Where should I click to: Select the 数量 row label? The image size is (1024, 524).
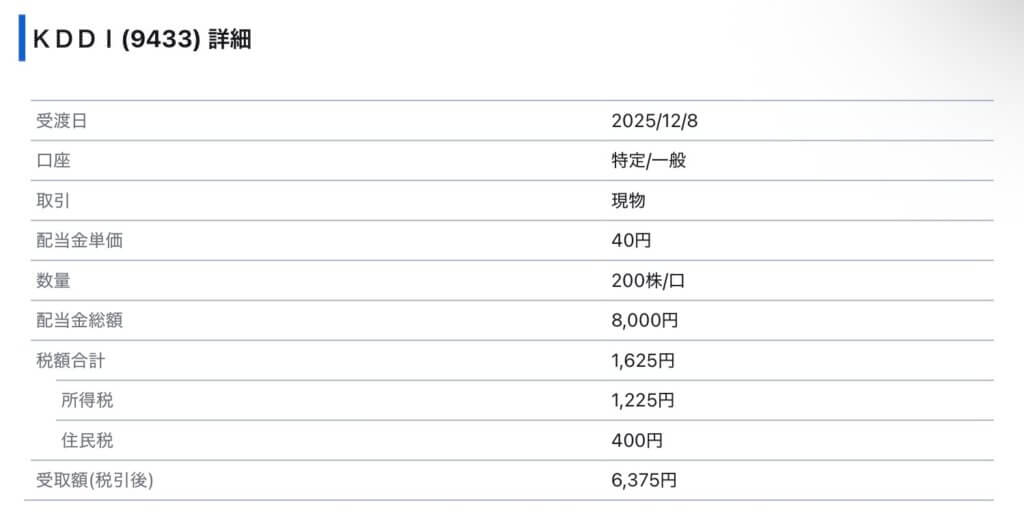pos(53,281)
